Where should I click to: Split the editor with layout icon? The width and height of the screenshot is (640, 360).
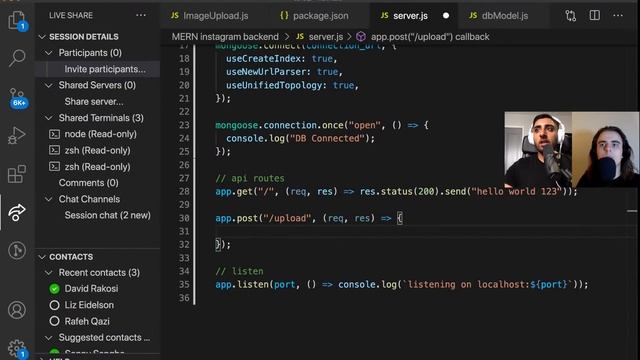coord(595,16)
